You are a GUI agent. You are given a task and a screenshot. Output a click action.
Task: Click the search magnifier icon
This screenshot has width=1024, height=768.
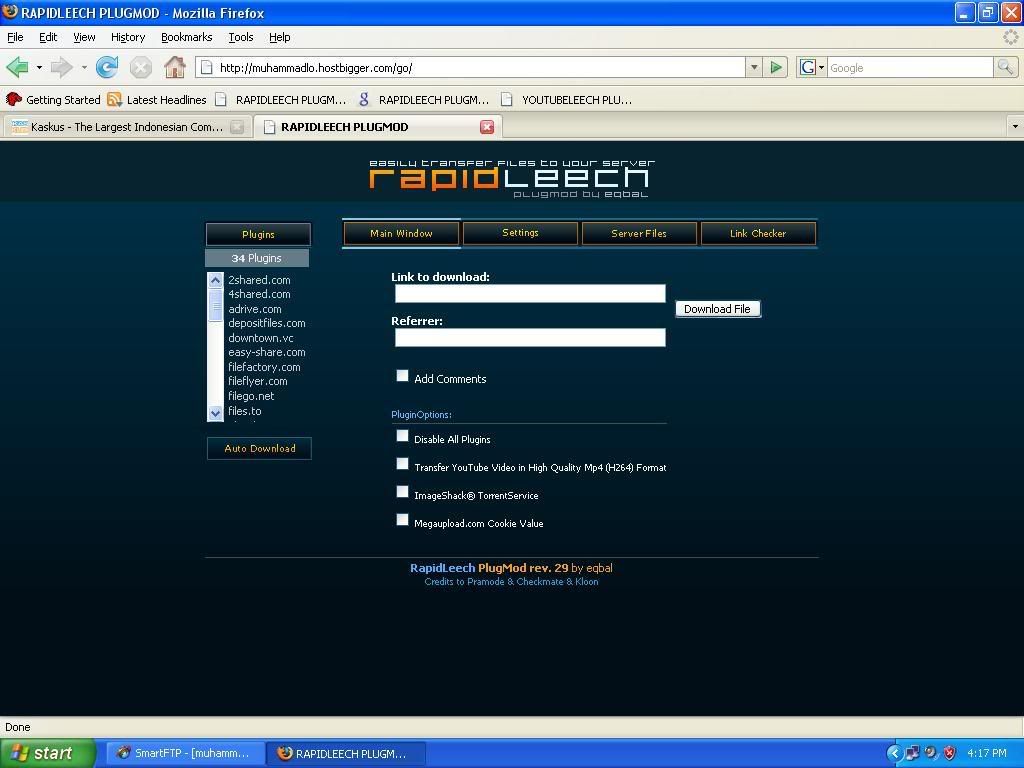coord(1004,67)
